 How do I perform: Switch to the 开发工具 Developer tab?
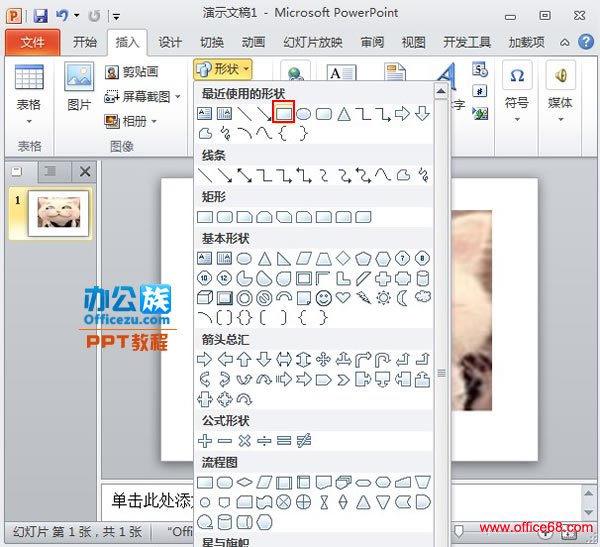point(467,42)
